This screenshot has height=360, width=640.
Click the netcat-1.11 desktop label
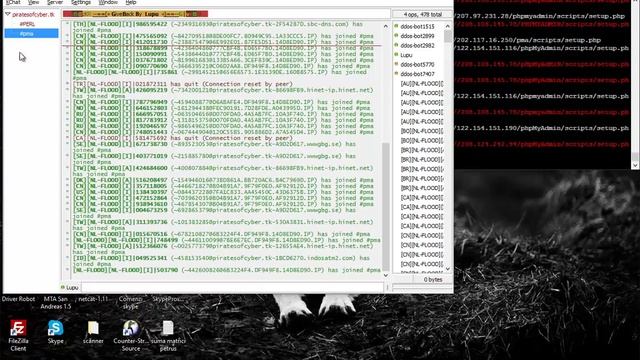(x=93, y=299)
